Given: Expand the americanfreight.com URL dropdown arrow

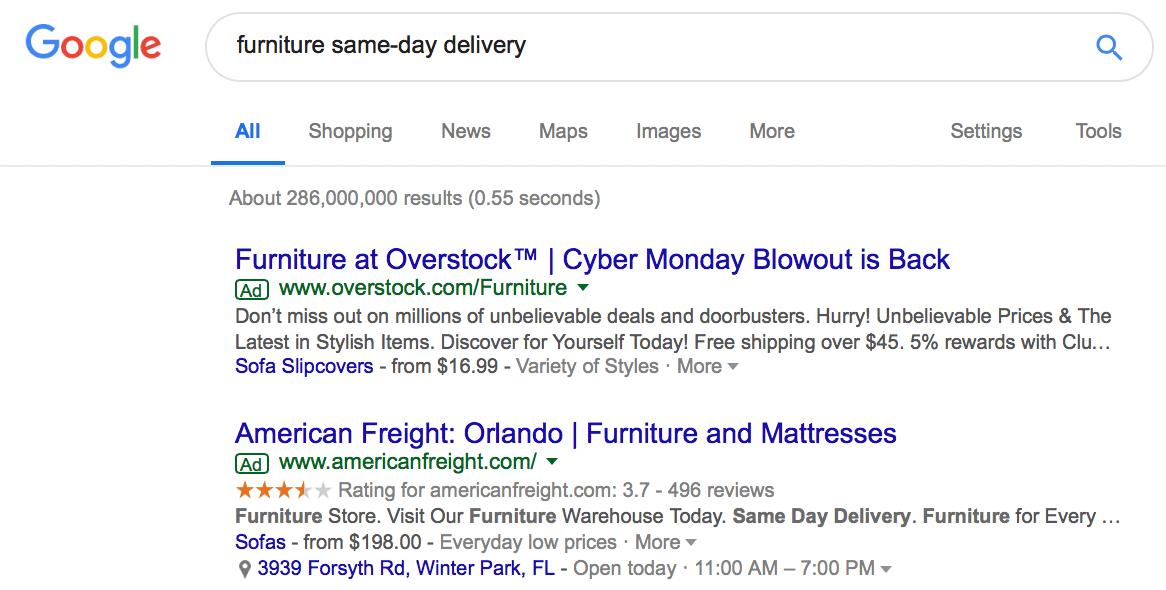Looking at the screenshot, I should pyautogui.click(x=552, y=462).
